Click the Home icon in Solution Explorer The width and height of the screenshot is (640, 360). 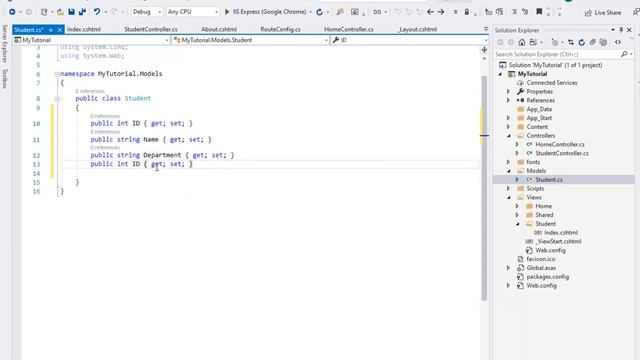tap(522, 42)
